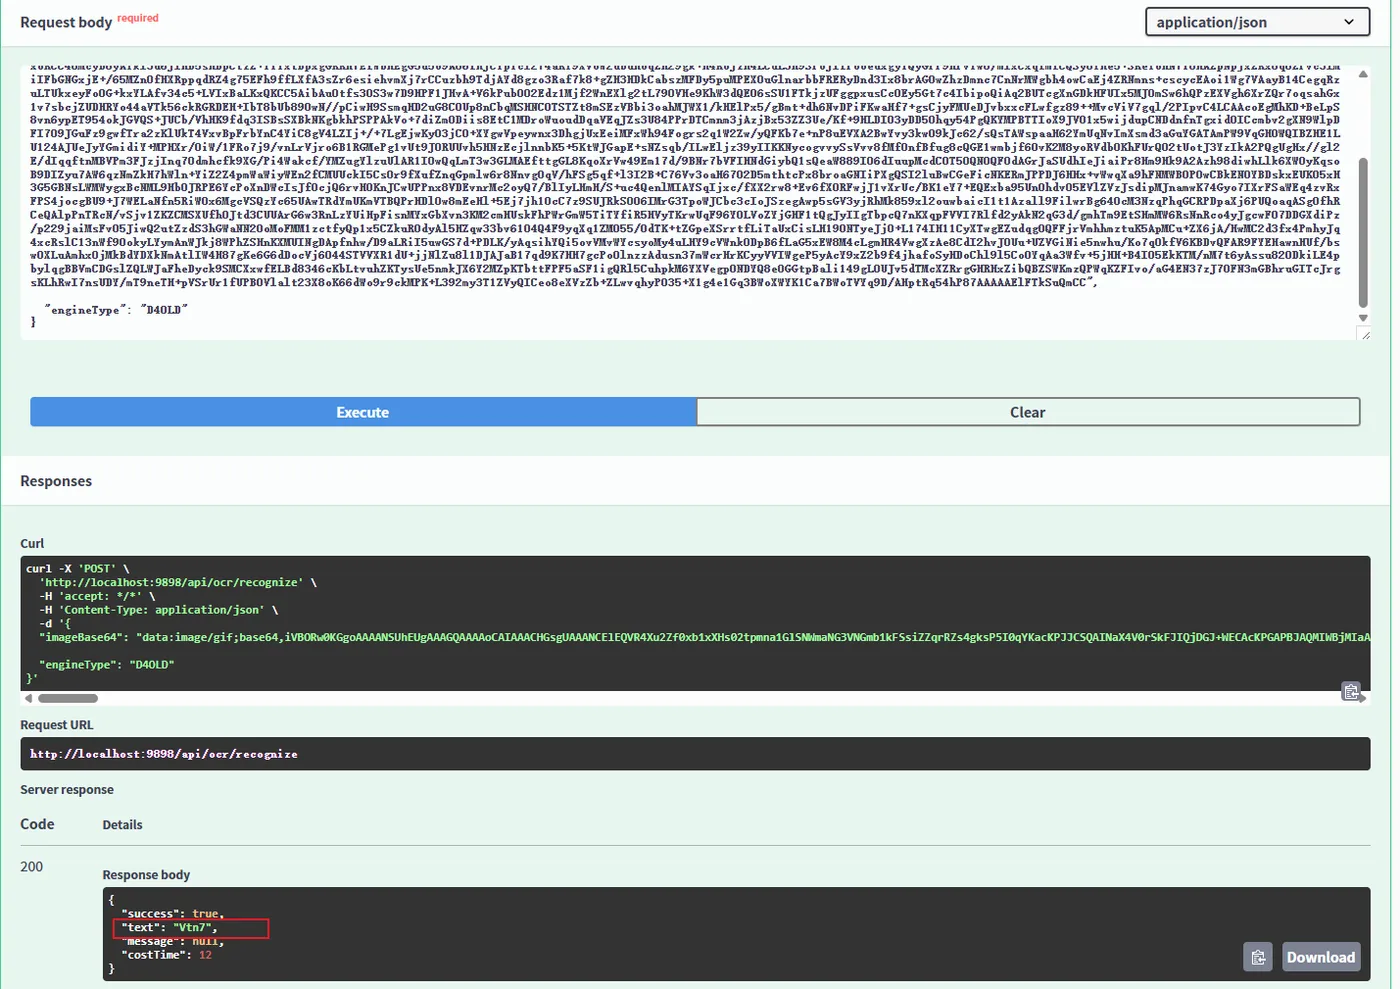The height and width of the screenshot is (989, 1400).
Task: Click the "Request URL" label
Action: [57, 725]
